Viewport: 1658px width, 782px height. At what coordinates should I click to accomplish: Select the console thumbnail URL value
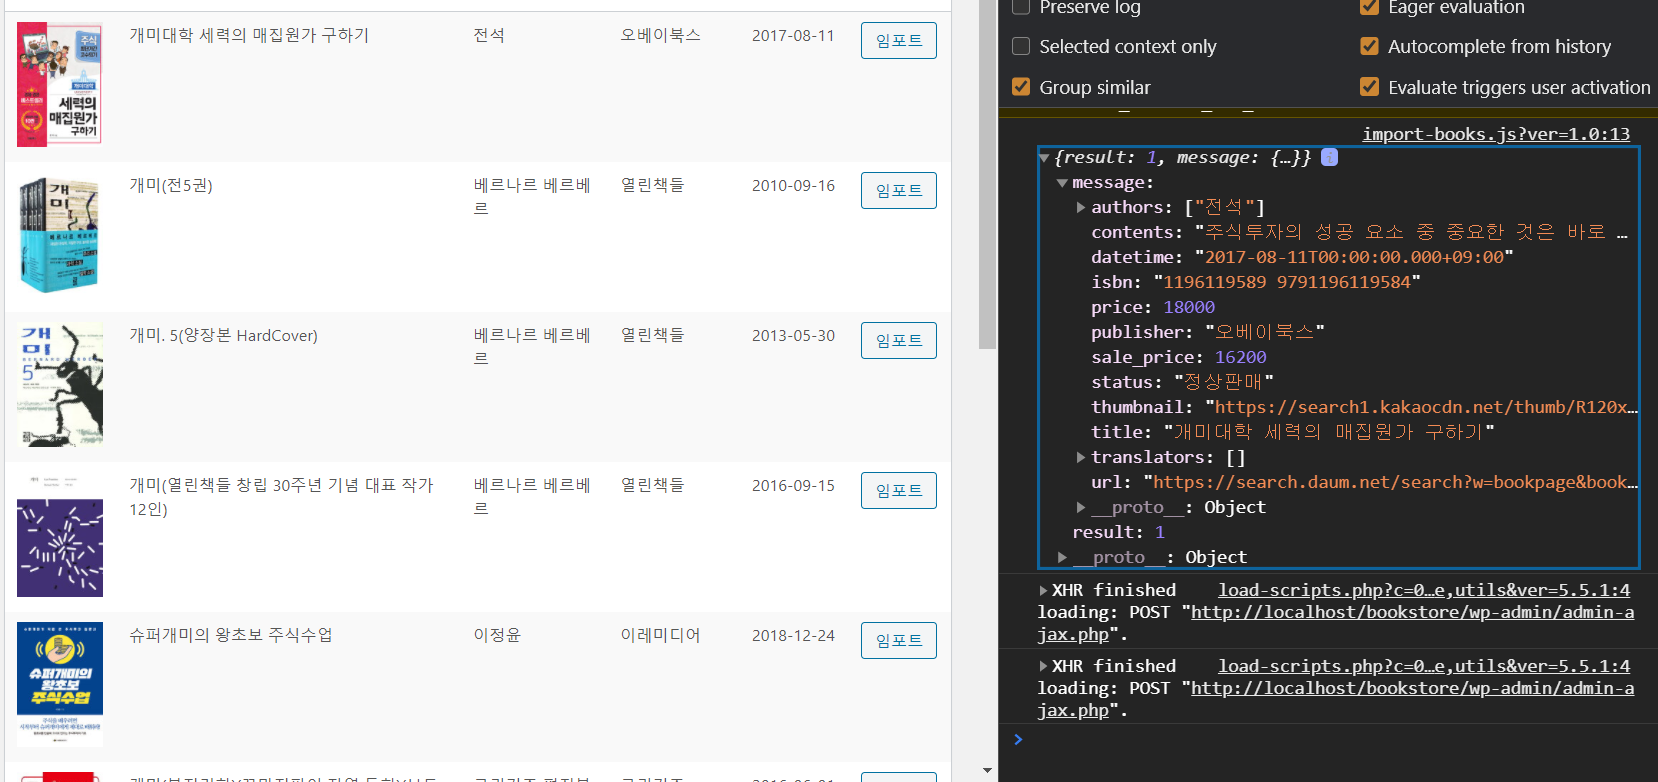[x=1421, y=408]
